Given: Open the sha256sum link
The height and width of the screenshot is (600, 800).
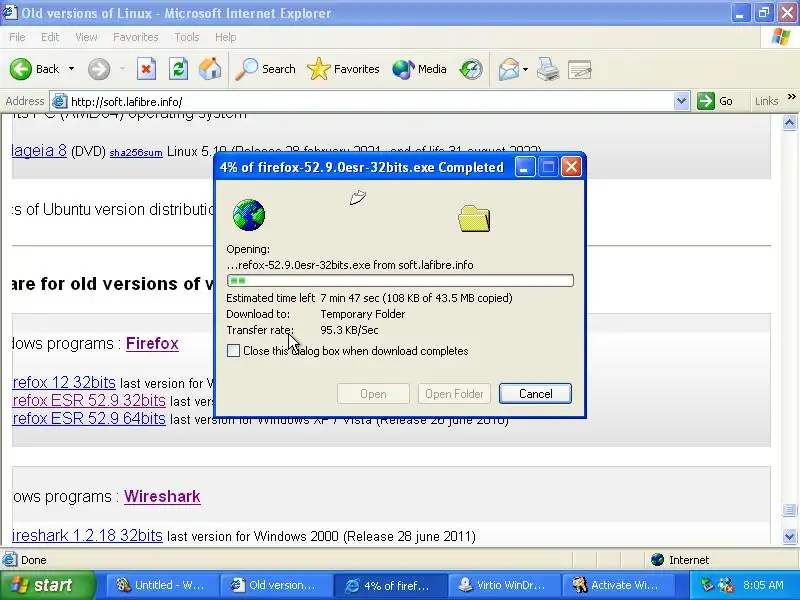Looking at the screenshot, I should point(136,152).
